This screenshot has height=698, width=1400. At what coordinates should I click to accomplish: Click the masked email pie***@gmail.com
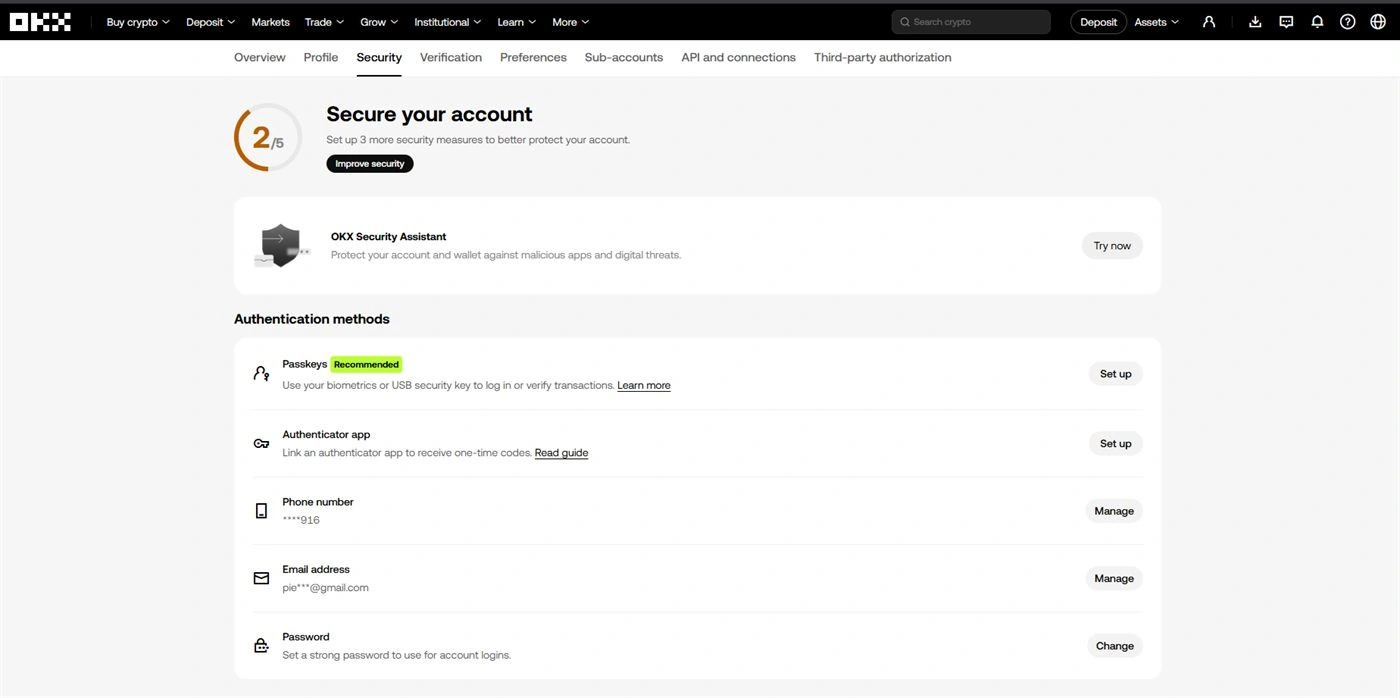(325, 588)
